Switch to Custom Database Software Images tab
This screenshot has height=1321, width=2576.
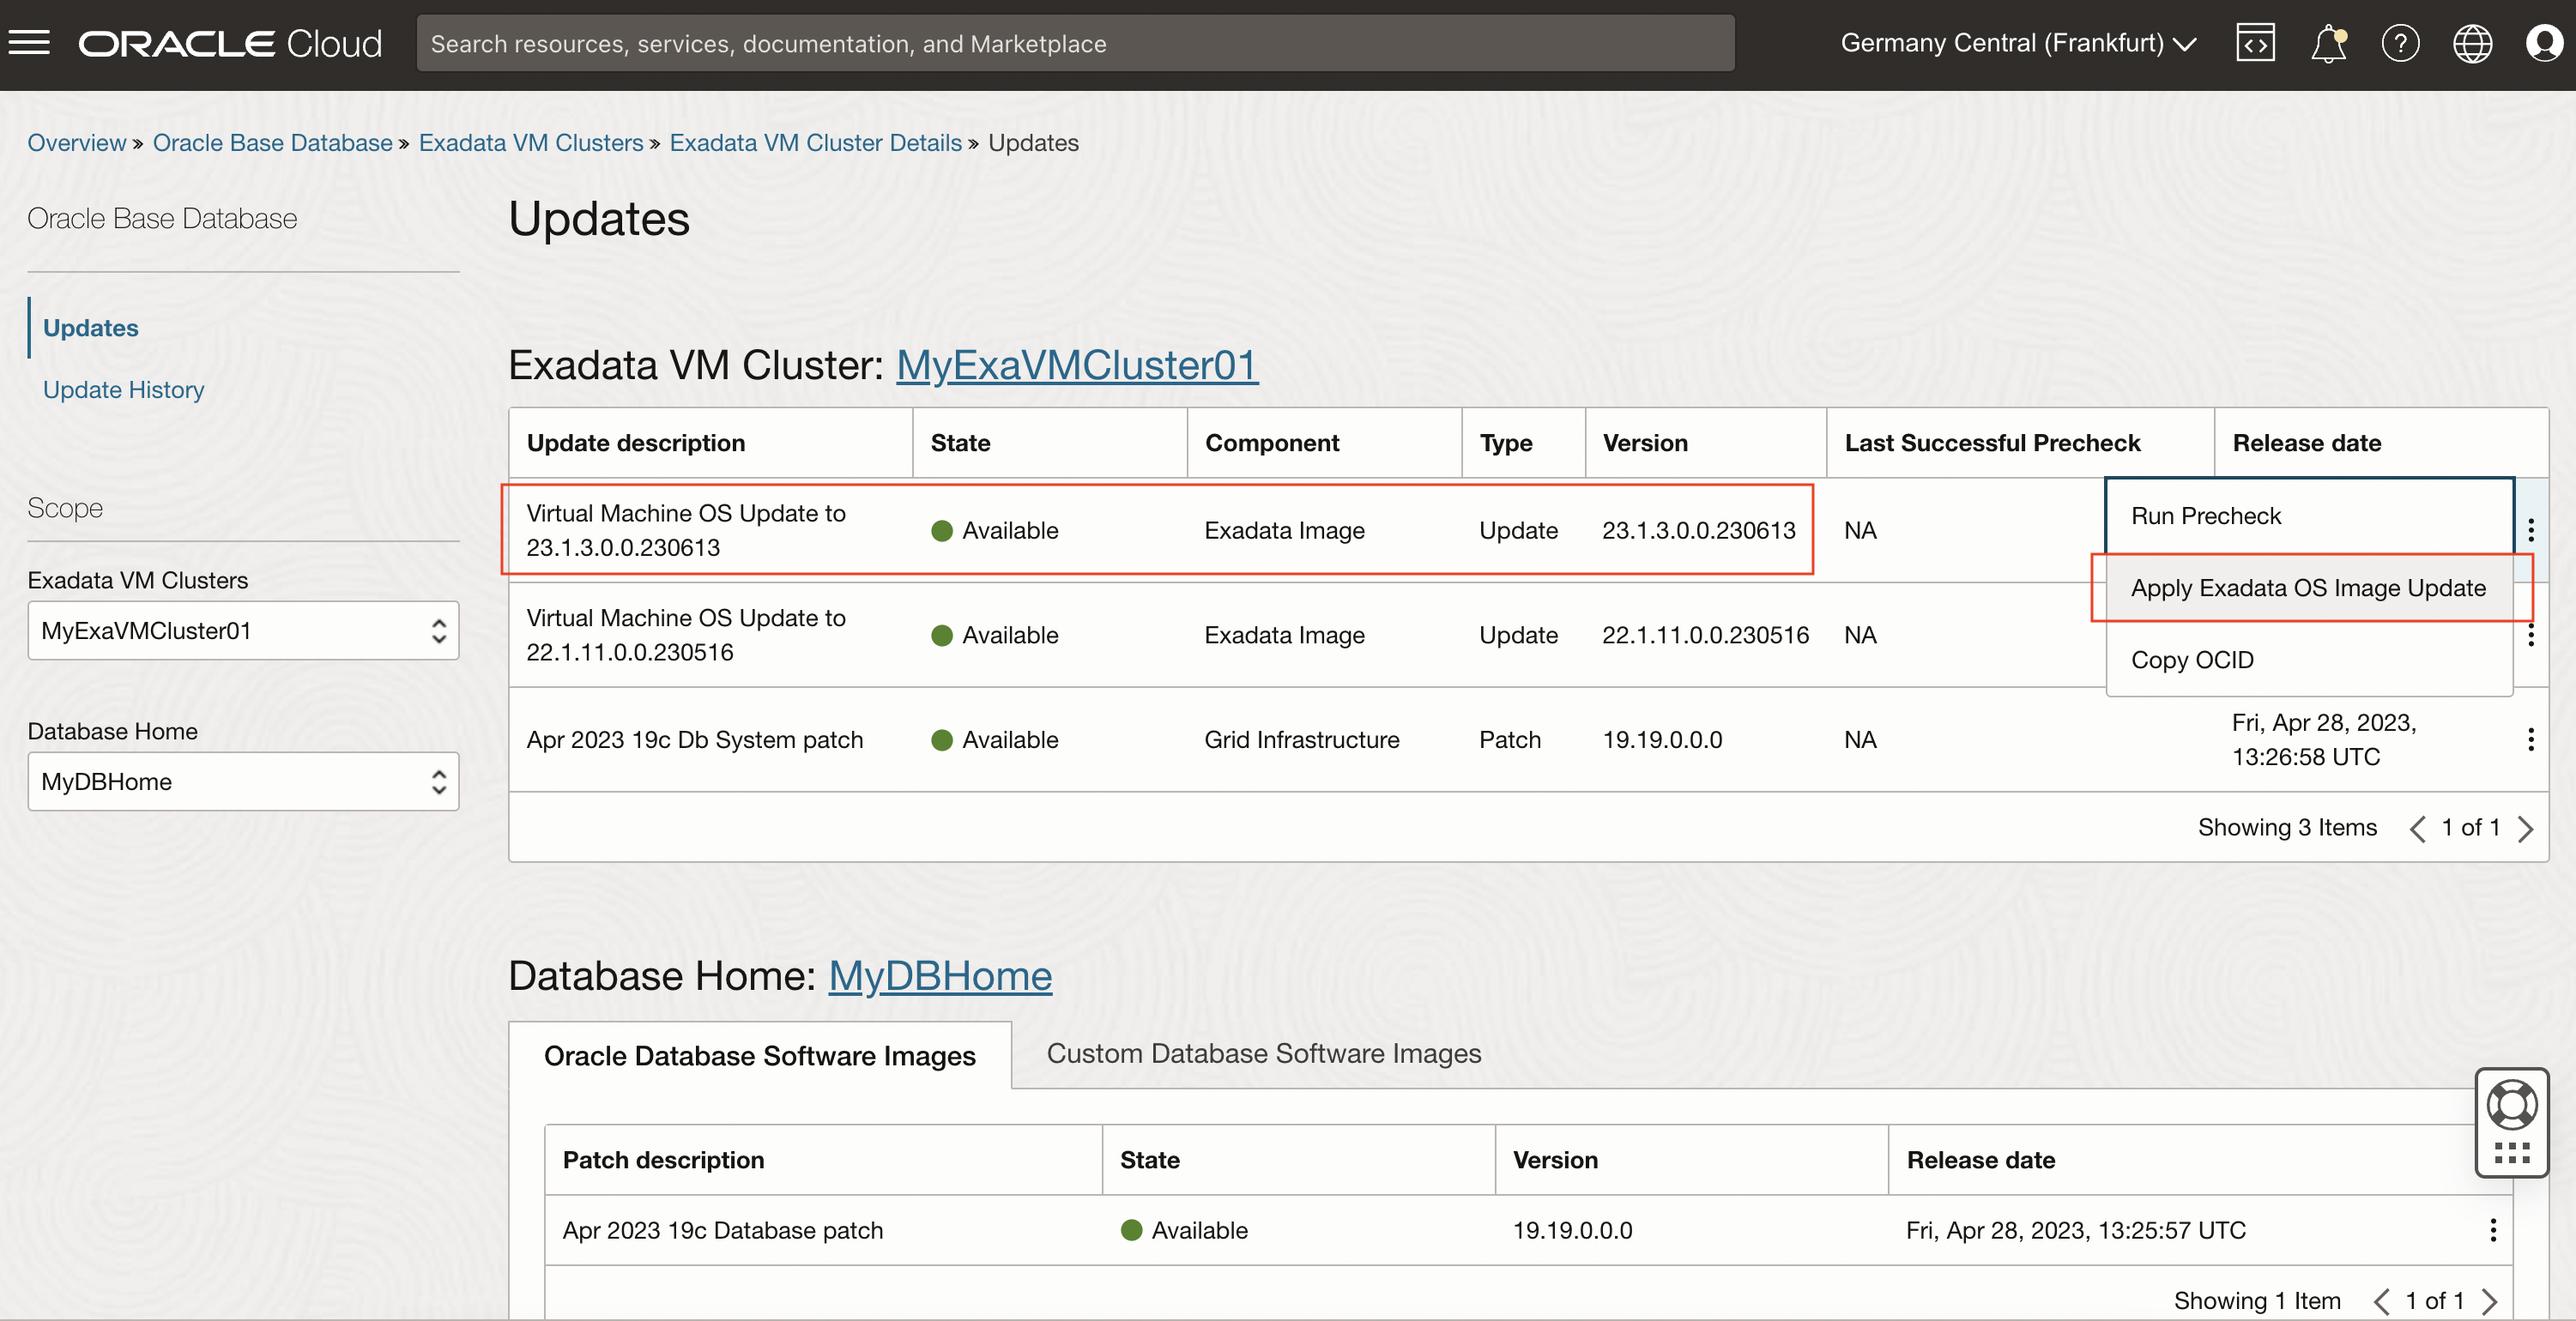click(1263, 1054)
